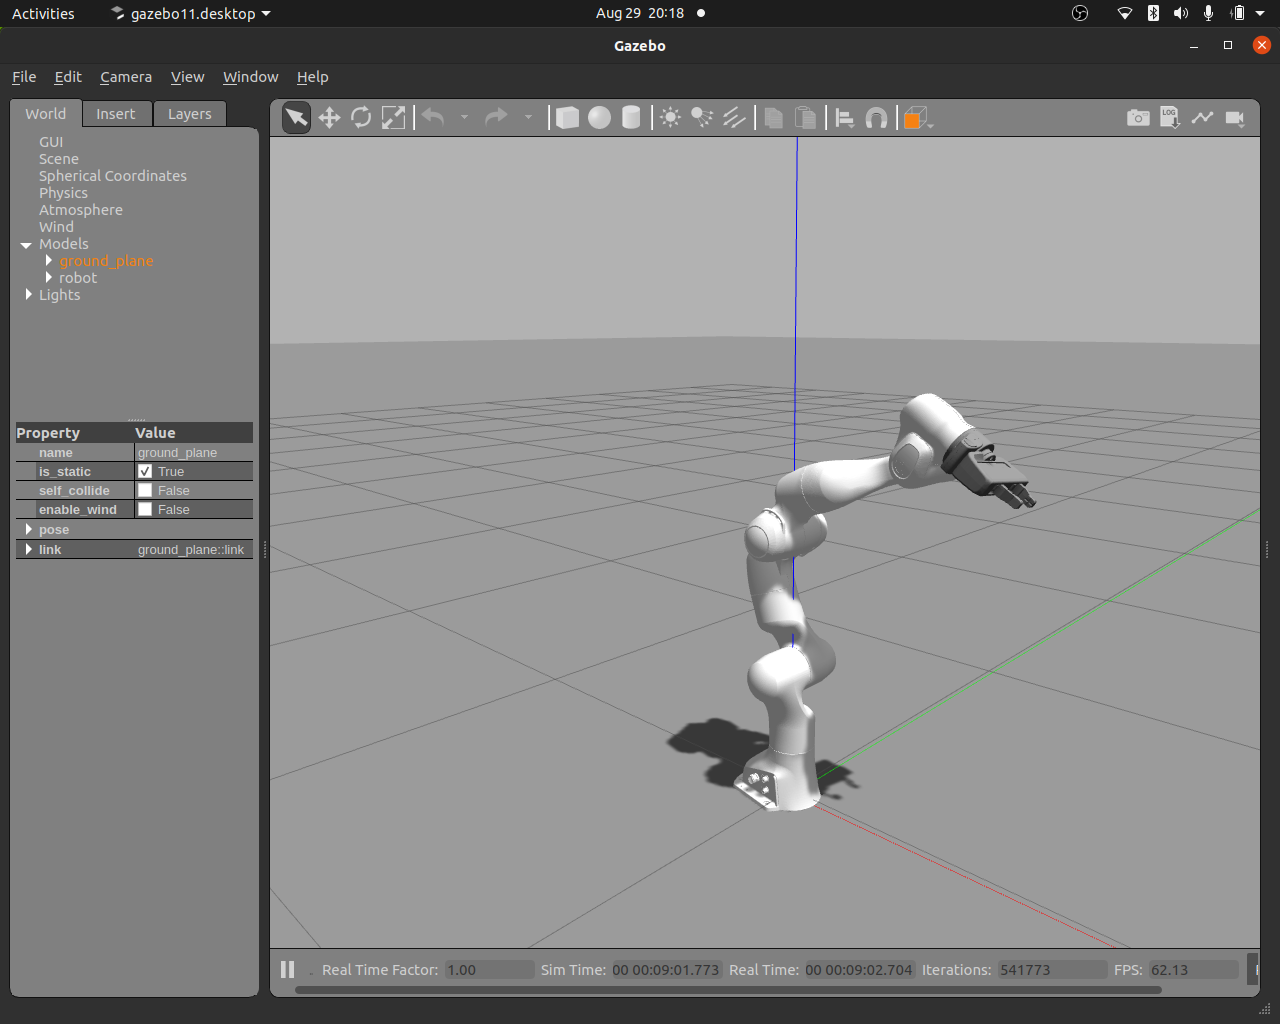Click the name value ground_plane field
This screenshot has width=1280, height=1024.
tap(194, 452)
